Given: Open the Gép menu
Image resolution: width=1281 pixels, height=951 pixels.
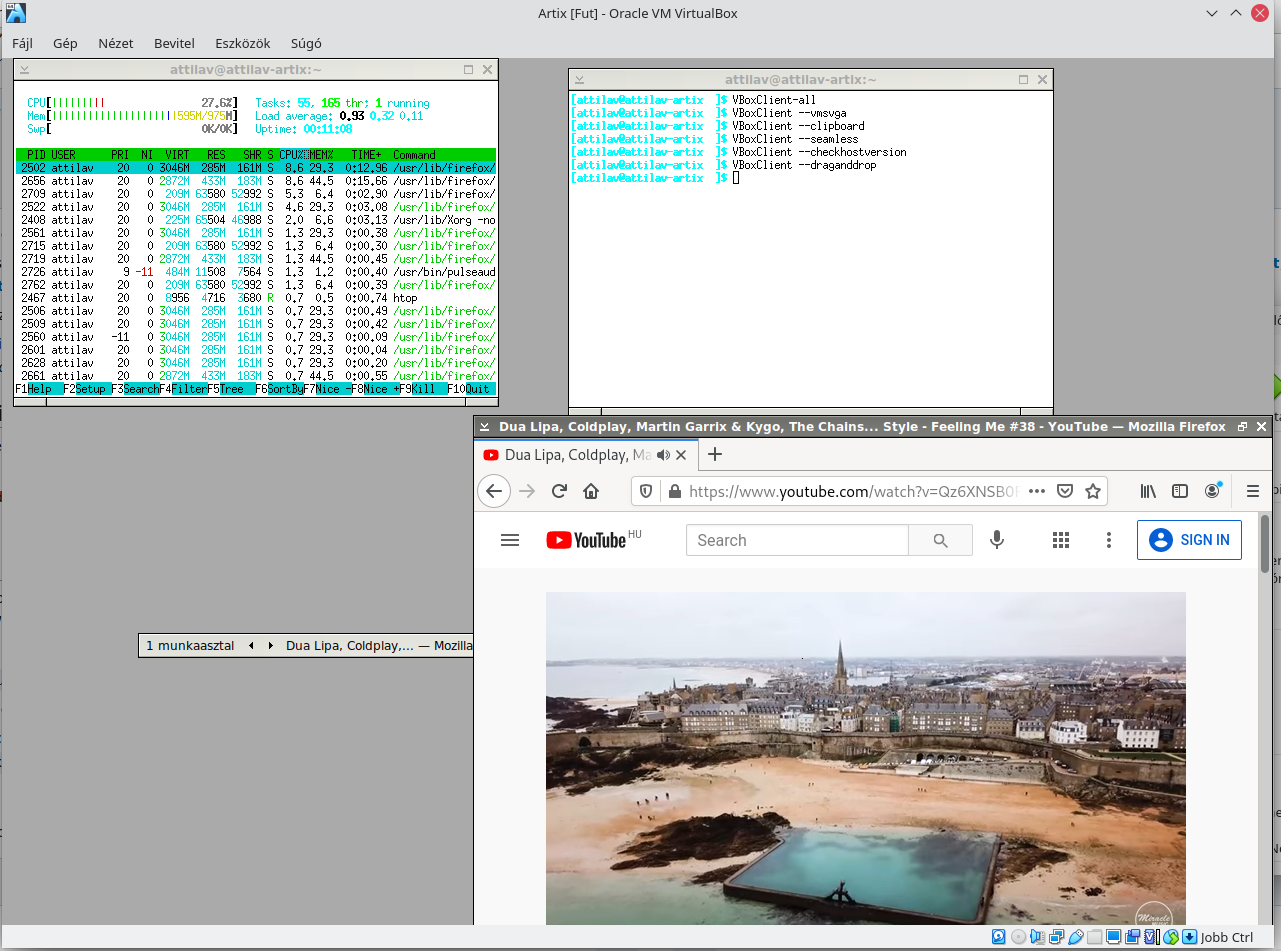Looking at the screenshot, I should [65, 44].
